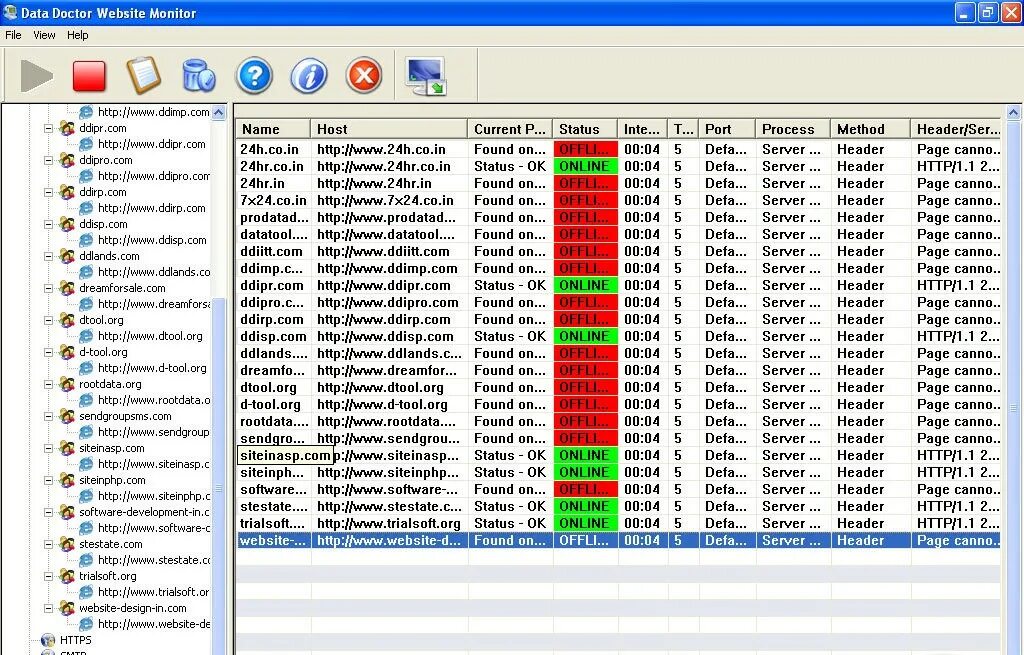Click the recycle bin delete toolbar icon
The image size is (1024, 655).
tap(199, 75)
